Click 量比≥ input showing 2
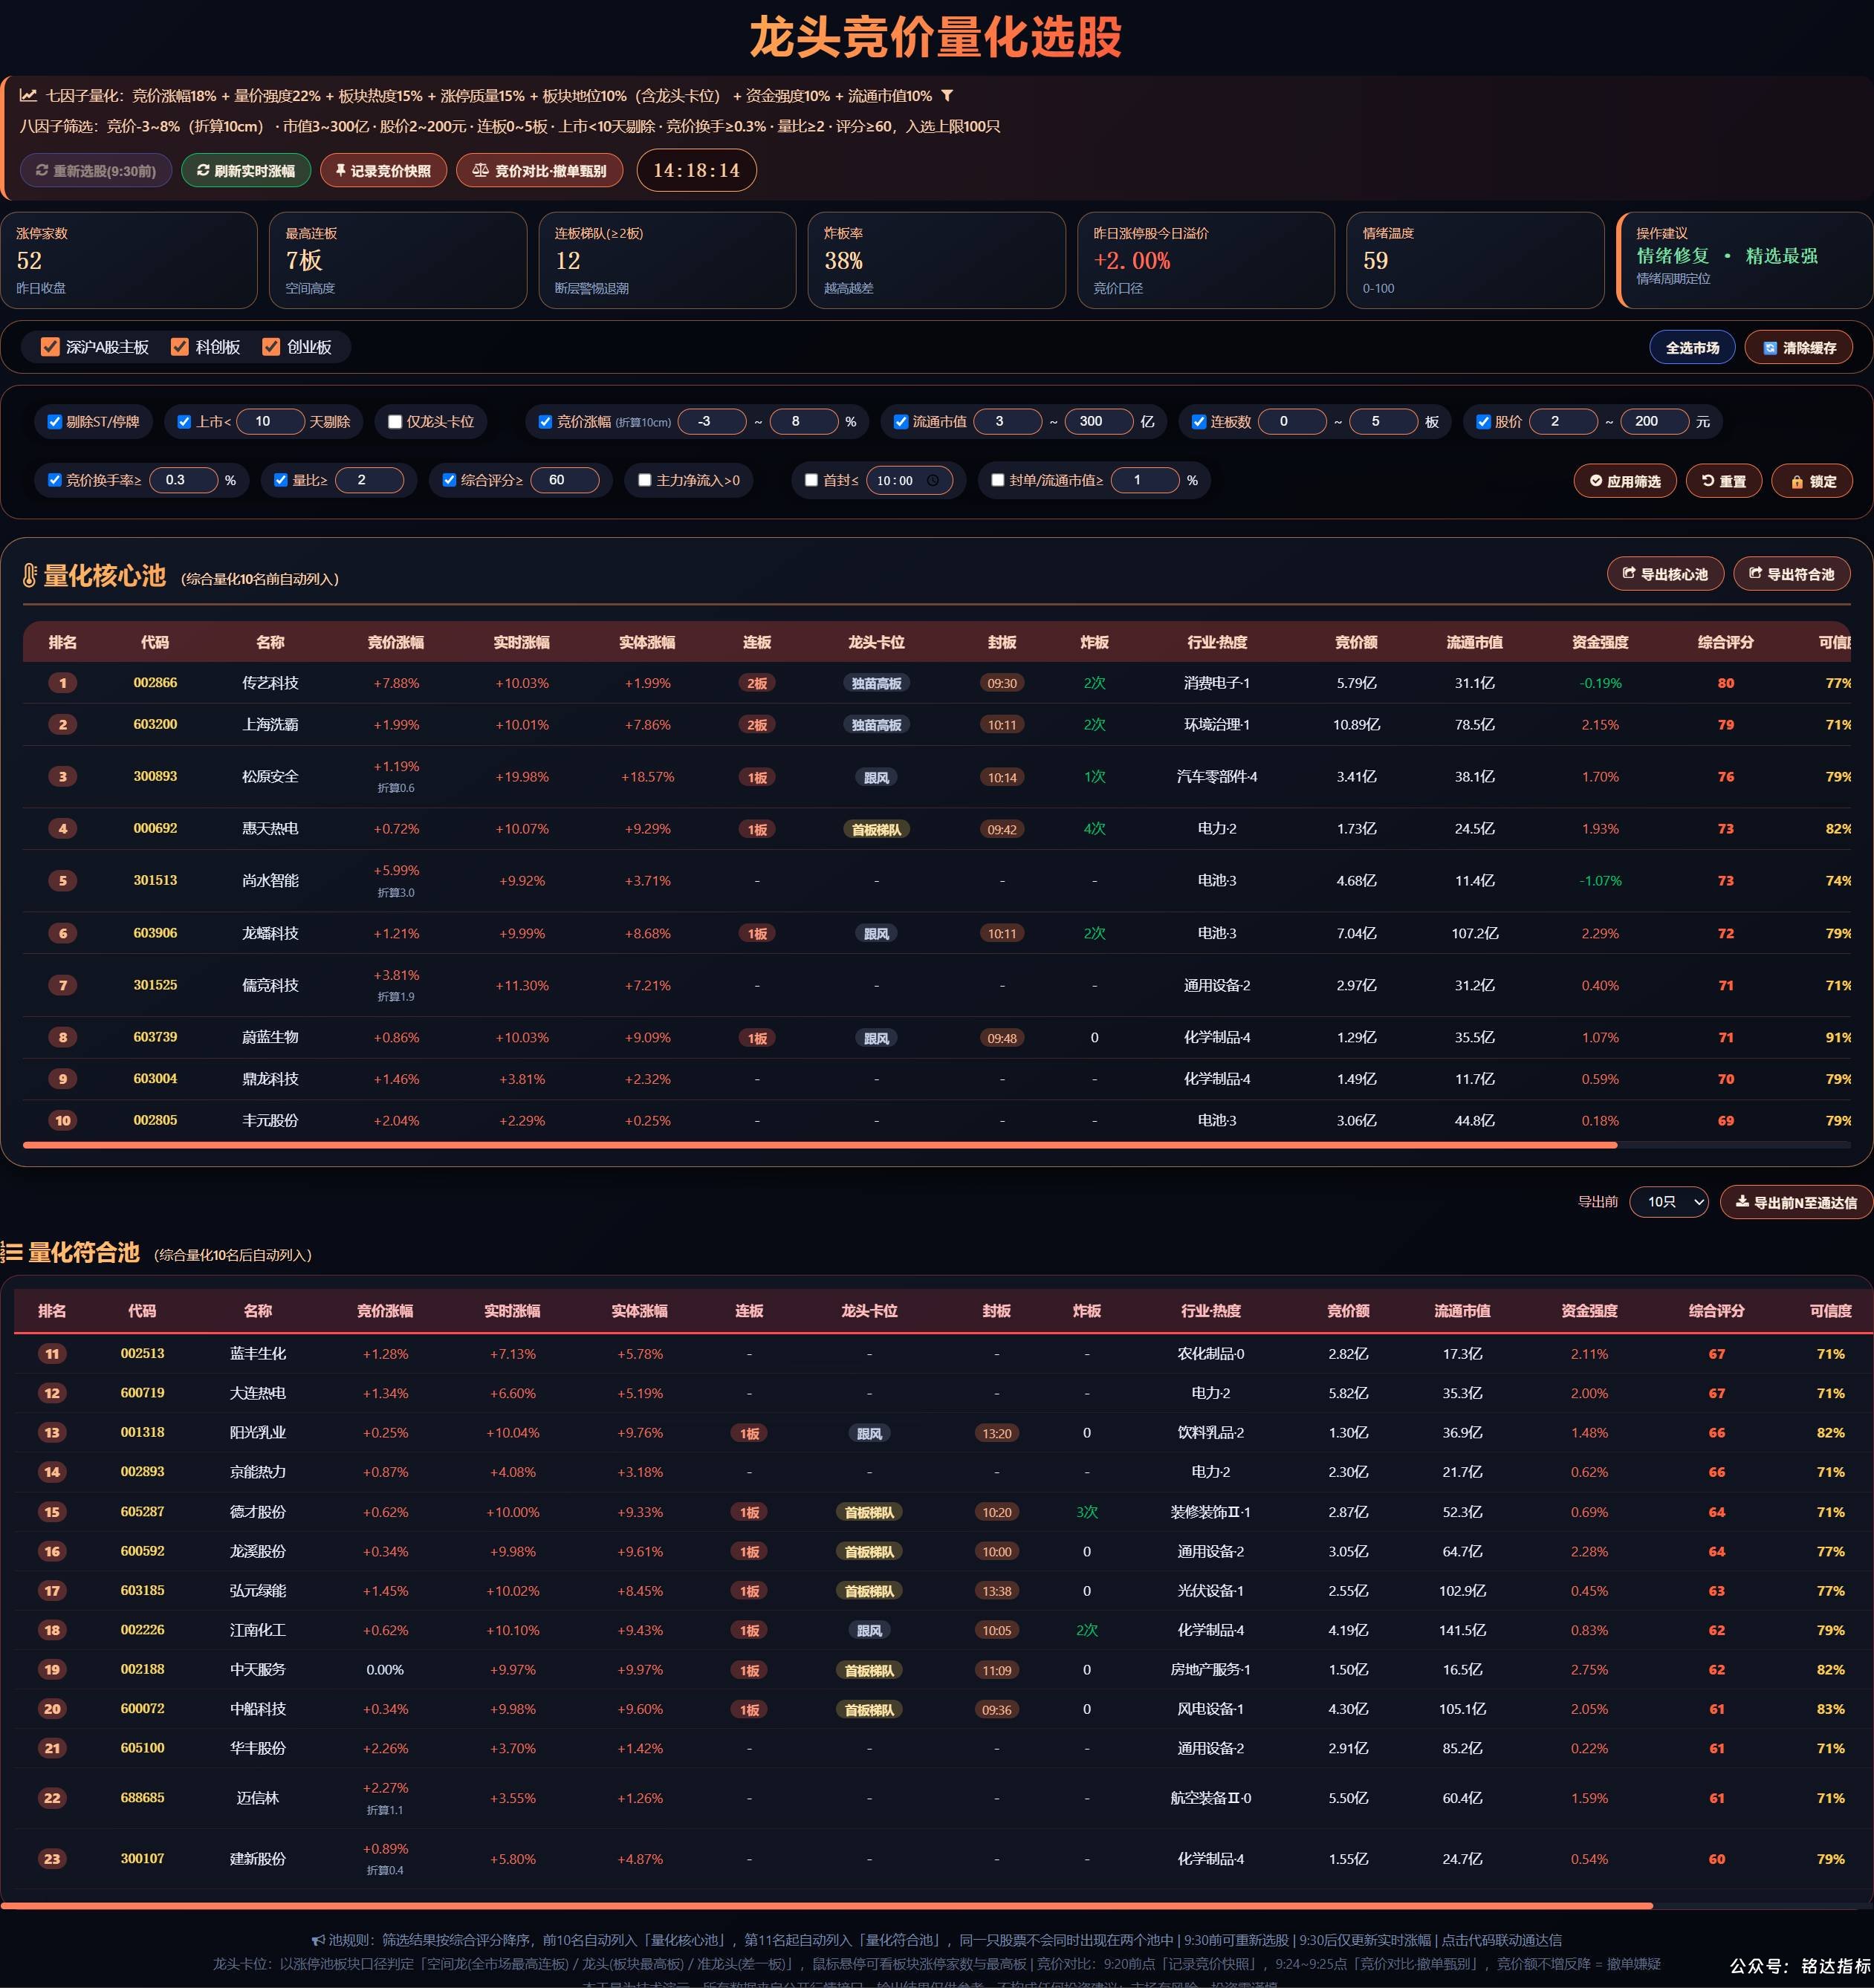Screen dimensions: 1874x1988 (369, 480)
